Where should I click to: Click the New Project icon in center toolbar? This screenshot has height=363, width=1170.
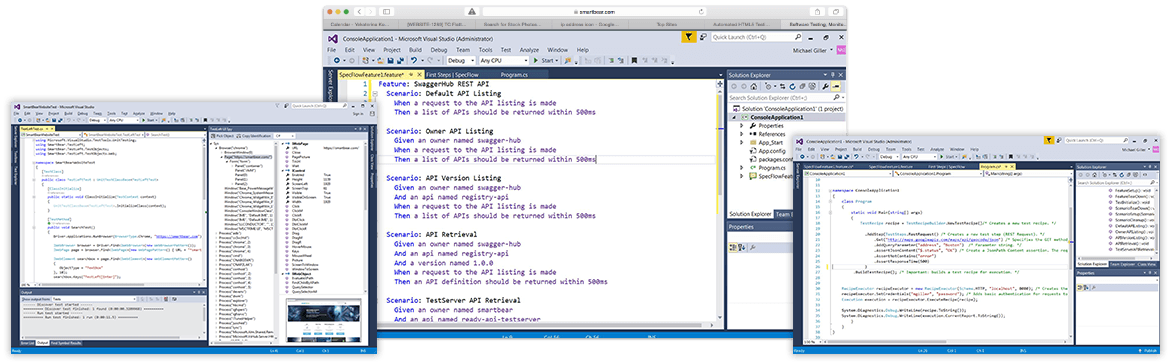[366, 60]
